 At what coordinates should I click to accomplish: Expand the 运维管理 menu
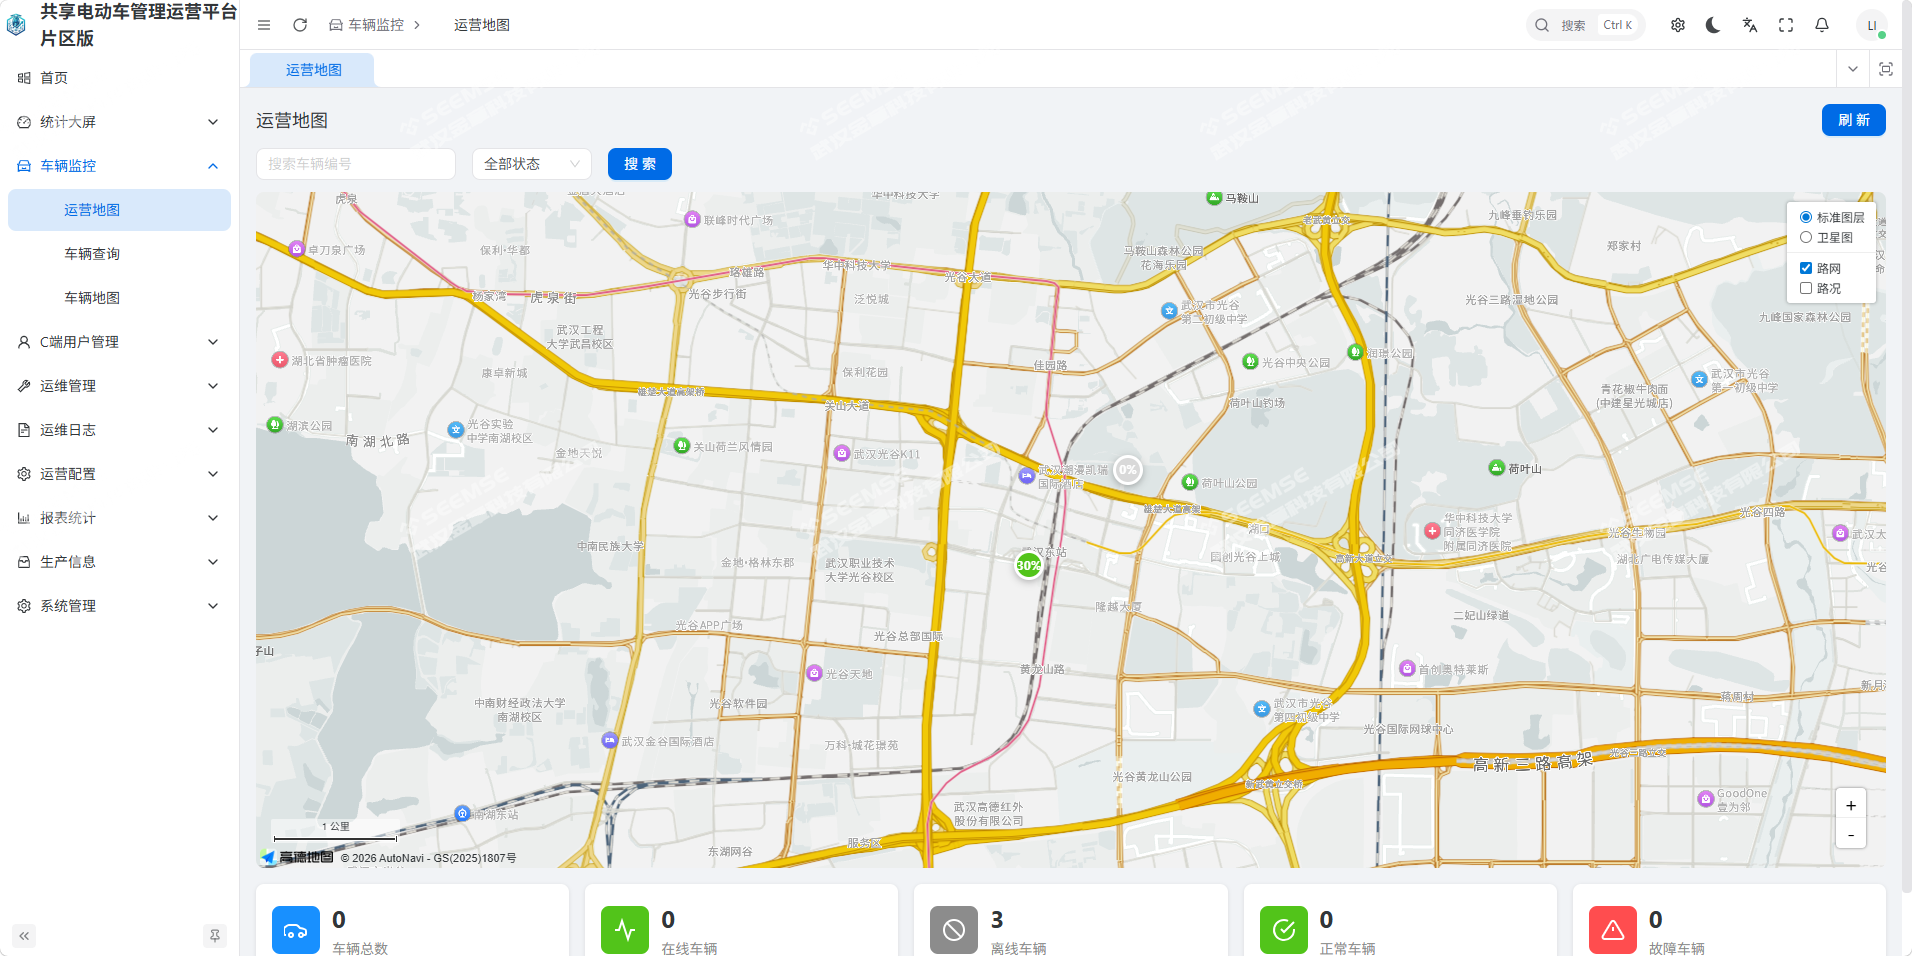coord(120,386)
